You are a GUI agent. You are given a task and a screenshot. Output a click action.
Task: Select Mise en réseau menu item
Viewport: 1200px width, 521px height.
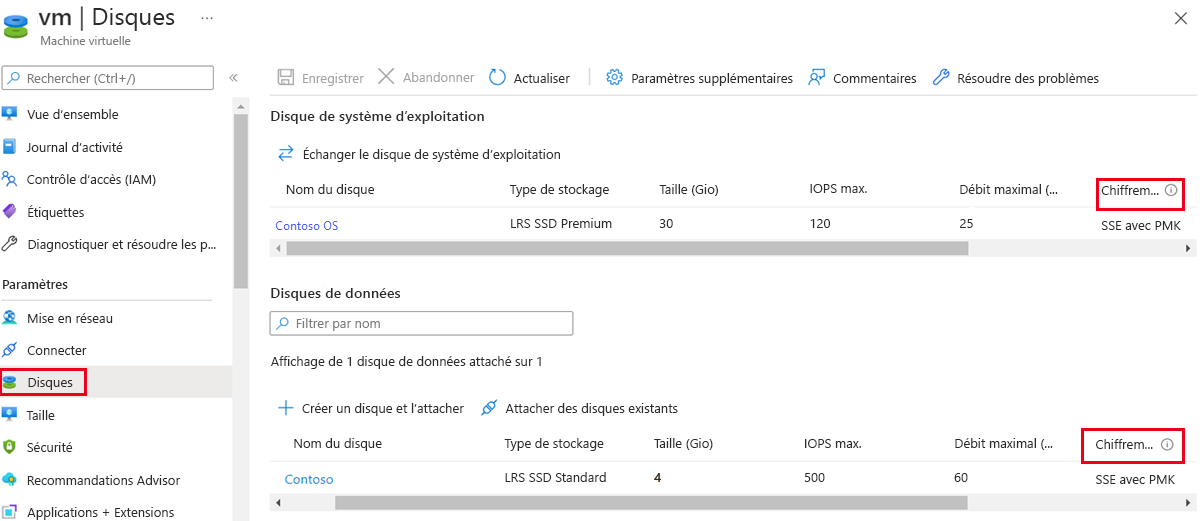[69, 318]
